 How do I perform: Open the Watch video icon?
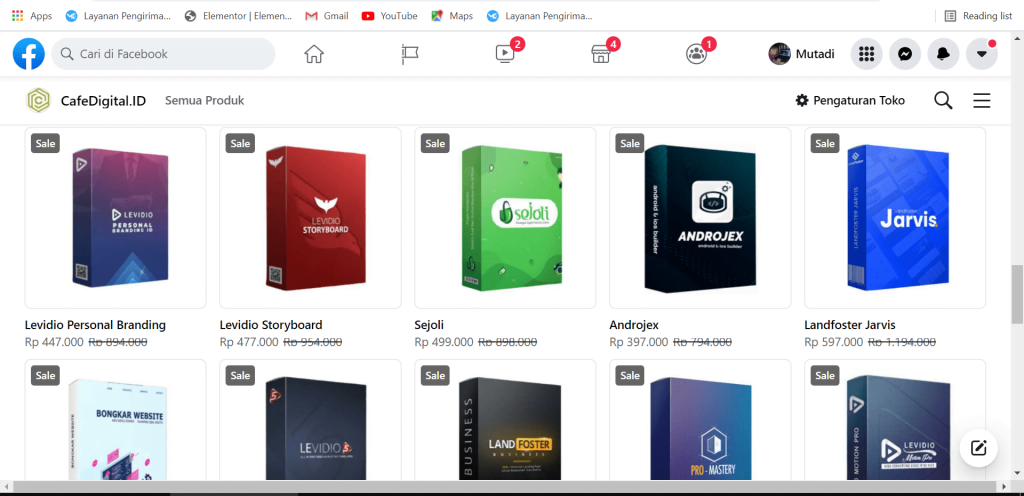[505, 54]
